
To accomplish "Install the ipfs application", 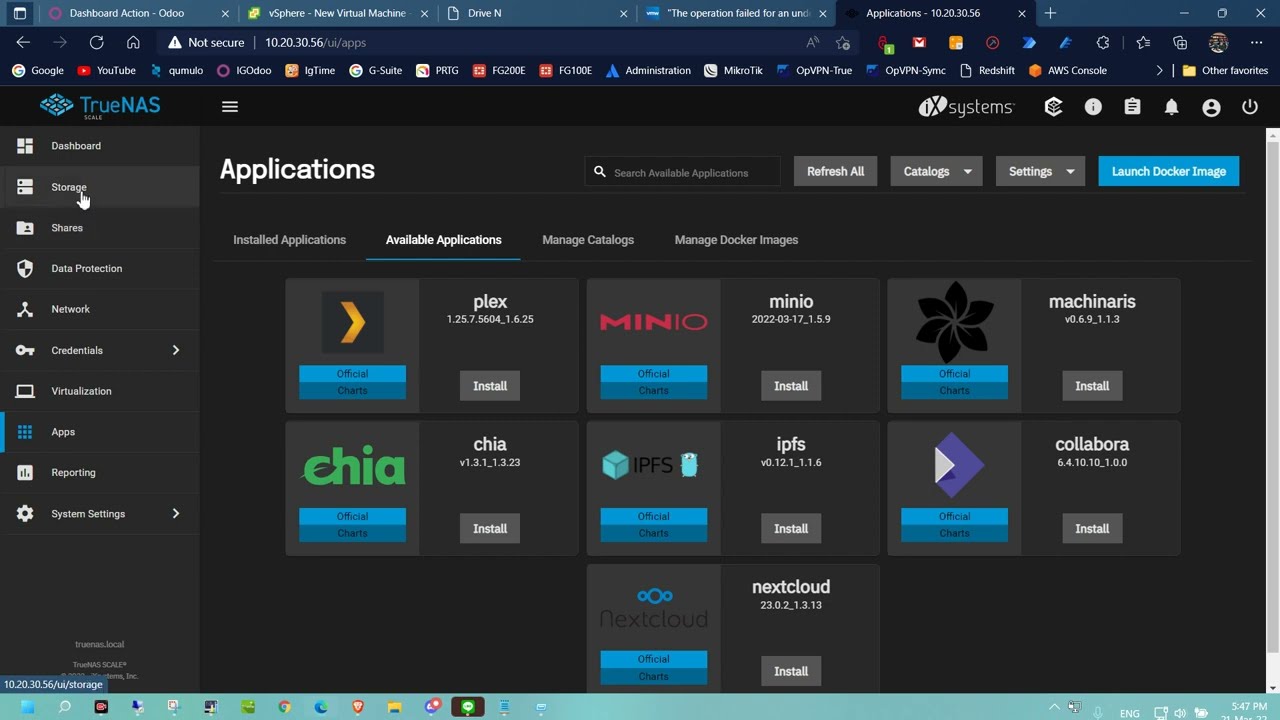I will [x=791, y=529].
